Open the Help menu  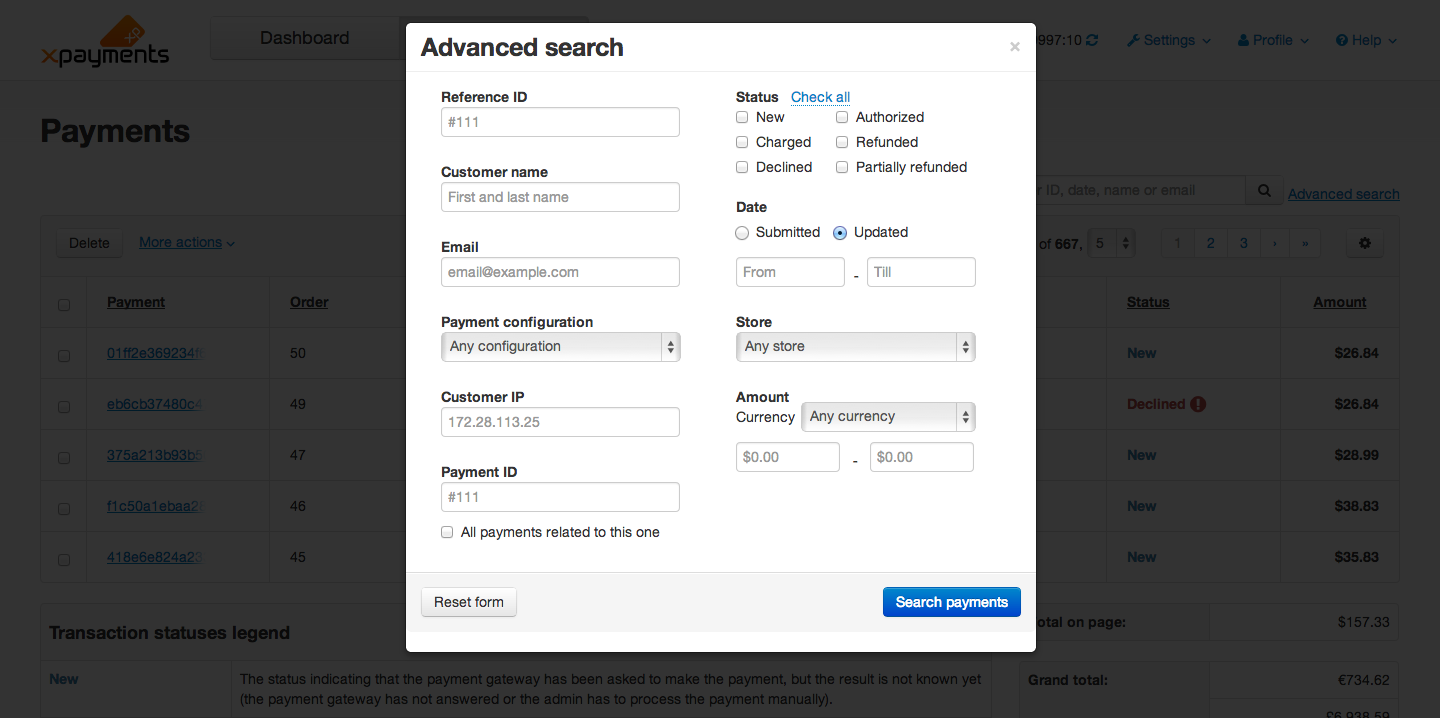pos(1366,40)
